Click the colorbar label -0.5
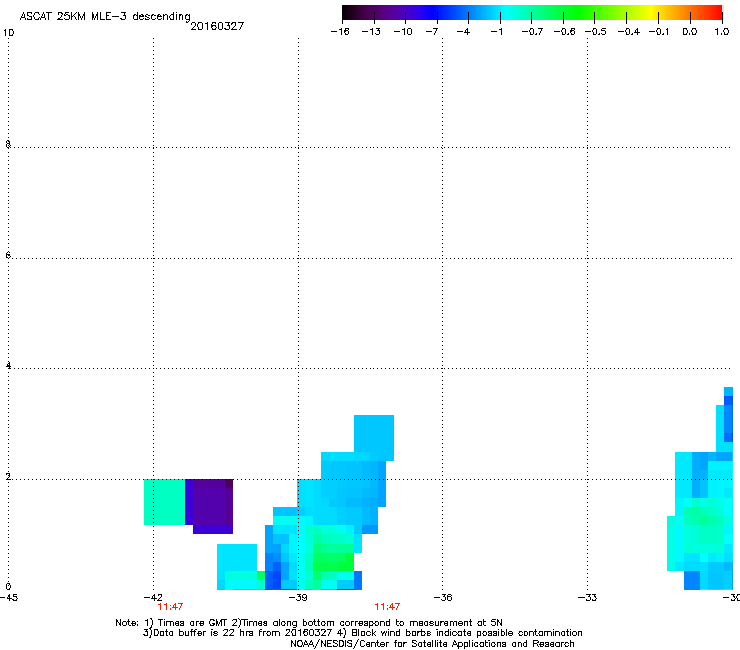740x650 pixels. [x=596, y=32]
